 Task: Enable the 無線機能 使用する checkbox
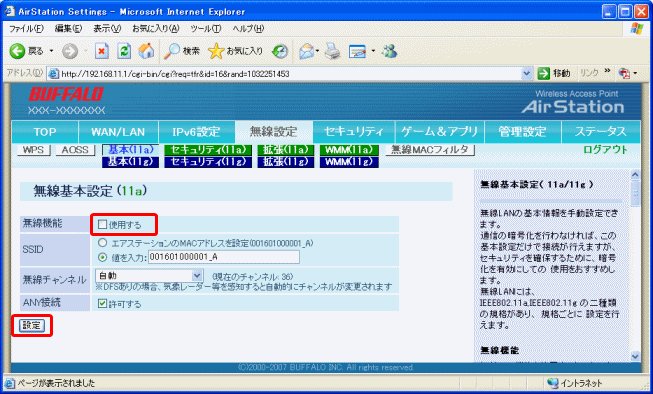coord(102,224)
